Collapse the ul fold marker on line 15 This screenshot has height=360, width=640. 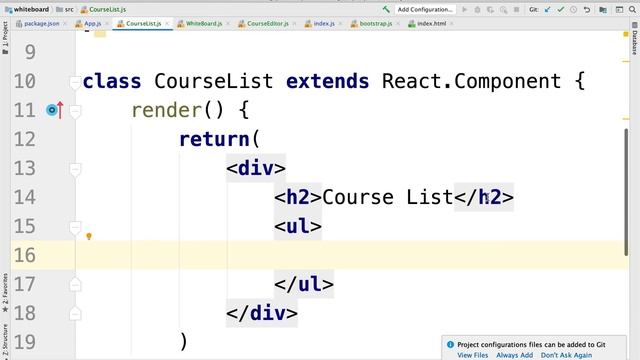75,227
